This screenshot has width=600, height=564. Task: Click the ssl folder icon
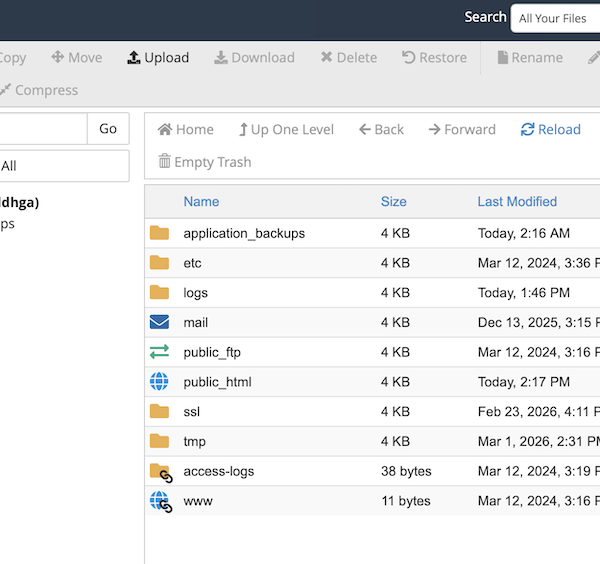point(160,411)
